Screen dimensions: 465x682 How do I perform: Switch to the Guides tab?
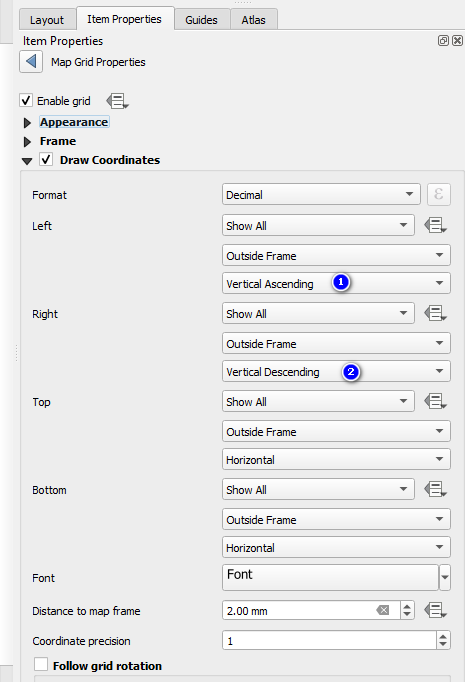(x=201, y=20)
